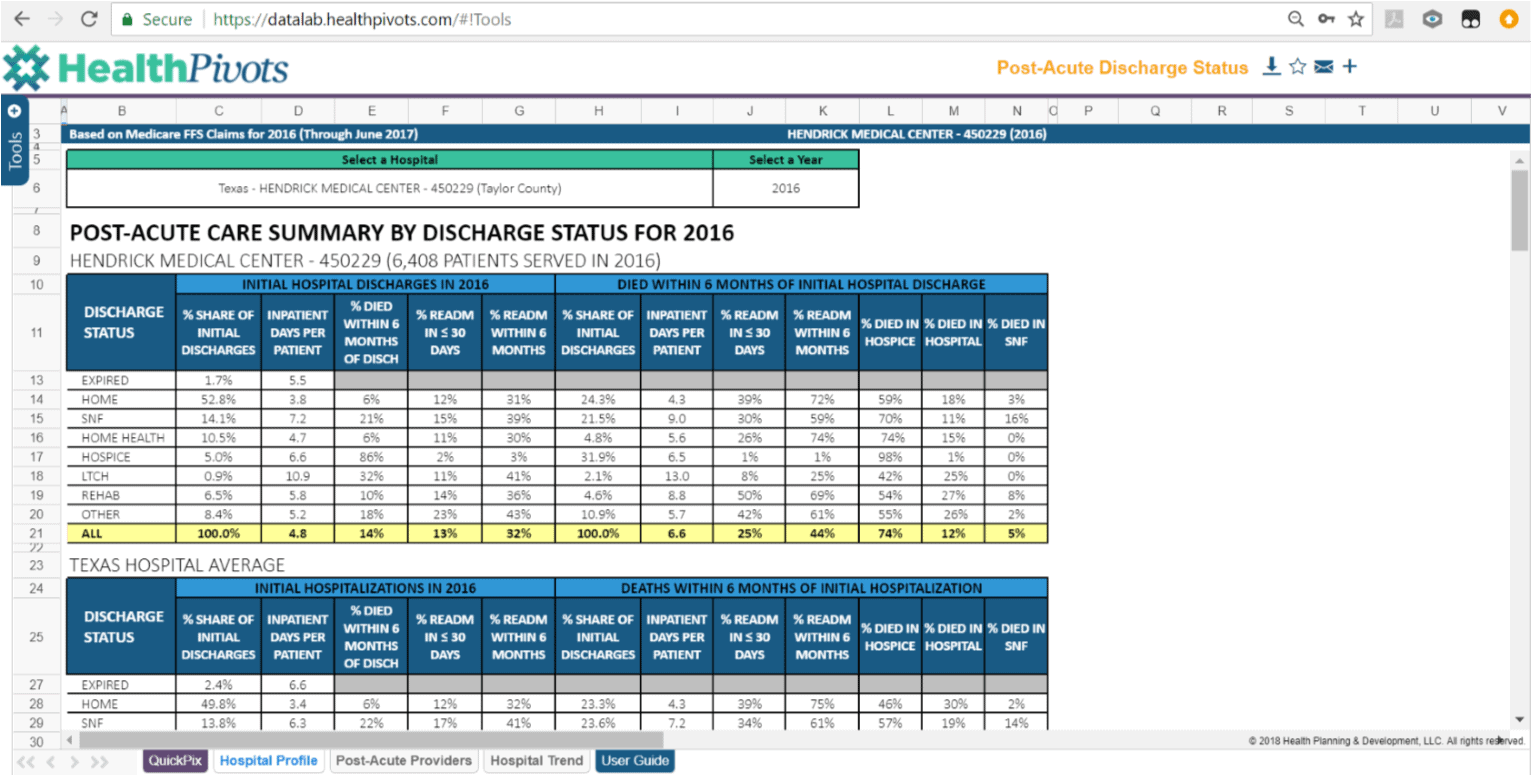This screenshot has width=1532, height=776.
Task: Open the Post-Acute Providers tab
Action: click(x=404, y=760)
